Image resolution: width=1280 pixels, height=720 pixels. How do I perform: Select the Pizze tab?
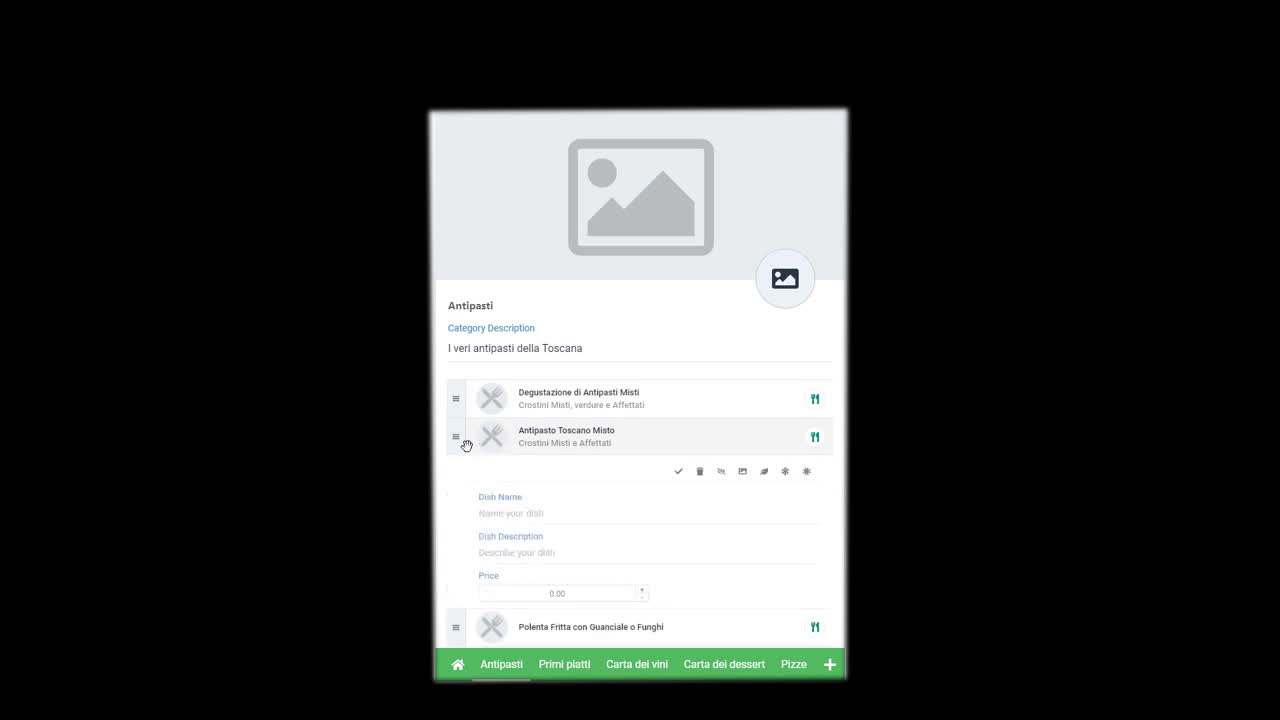pyautogui.click(x=794, y=664)
